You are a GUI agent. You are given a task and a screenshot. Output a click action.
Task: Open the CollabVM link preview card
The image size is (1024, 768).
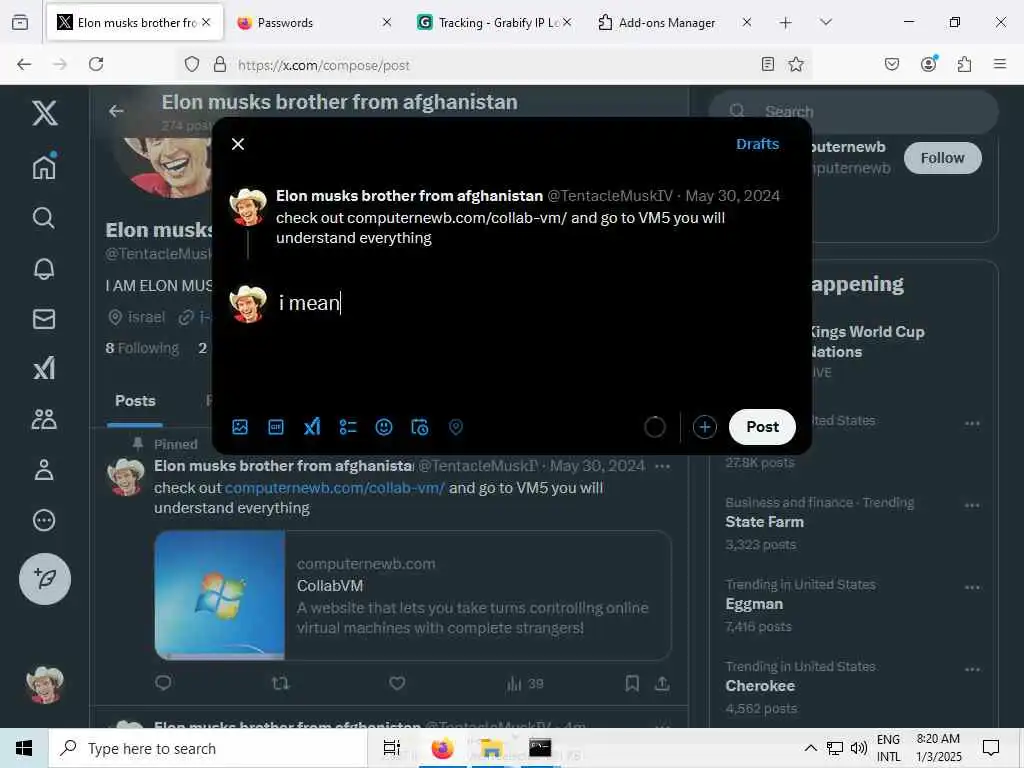[413, 595]
